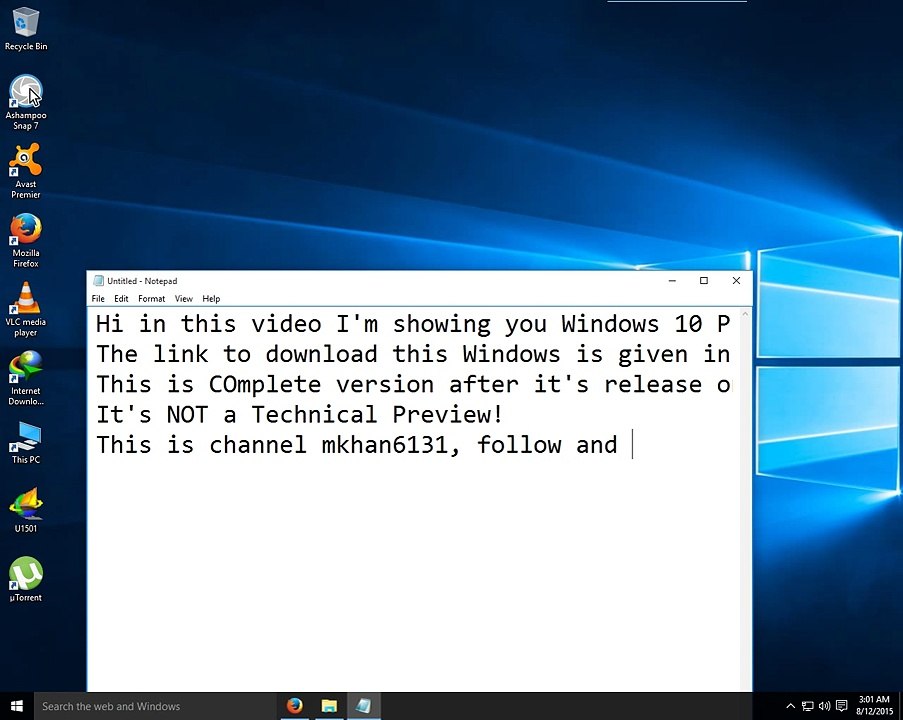The height and width of the screenshot is (720, 903).
Task: Click the Notepad scrollbar up arrow
Action: (746, 314)
